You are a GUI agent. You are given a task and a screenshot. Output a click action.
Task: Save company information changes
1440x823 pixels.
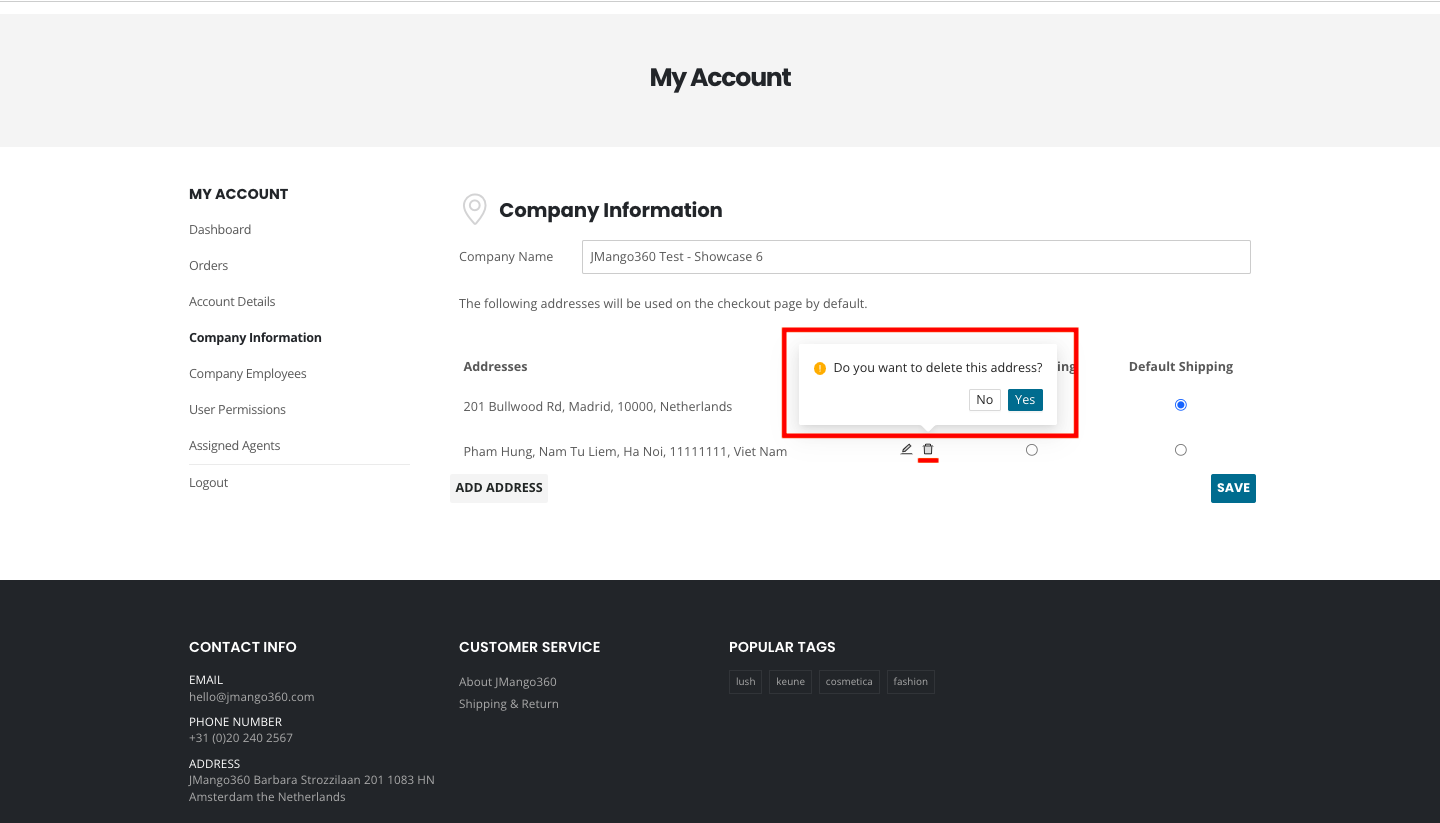point(1233,488)
